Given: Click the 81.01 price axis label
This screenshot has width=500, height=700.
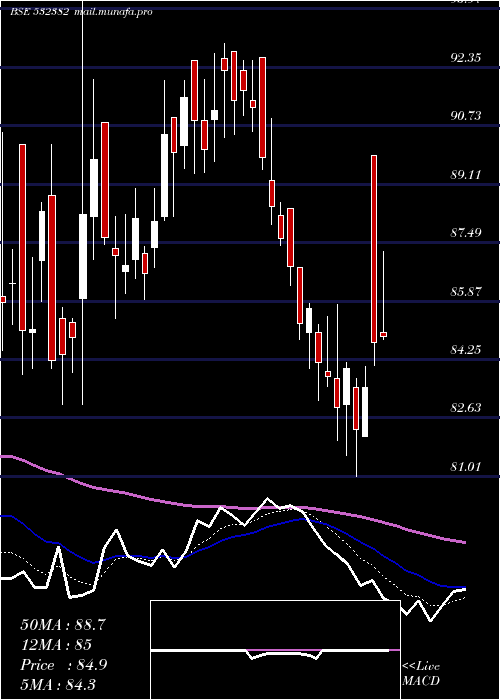Looking at the screenshot, I should (x=466, y=467).
